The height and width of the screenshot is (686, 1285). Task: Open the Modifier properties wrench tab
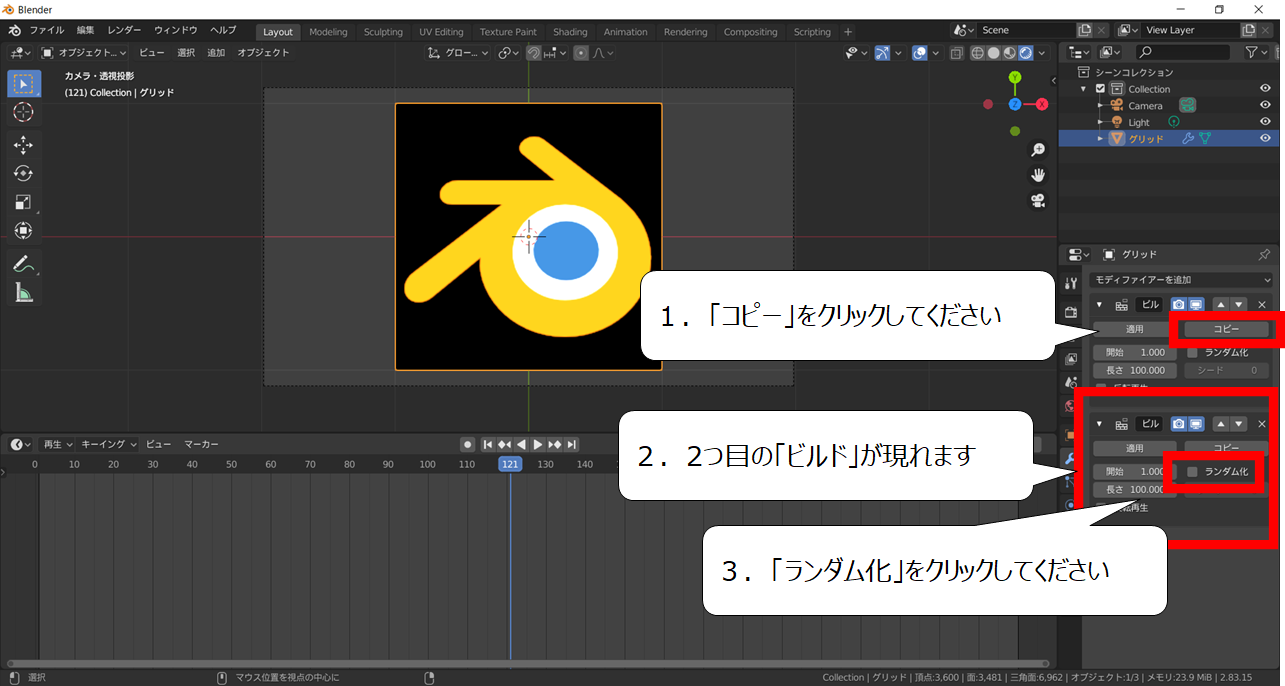(1071, 459)
